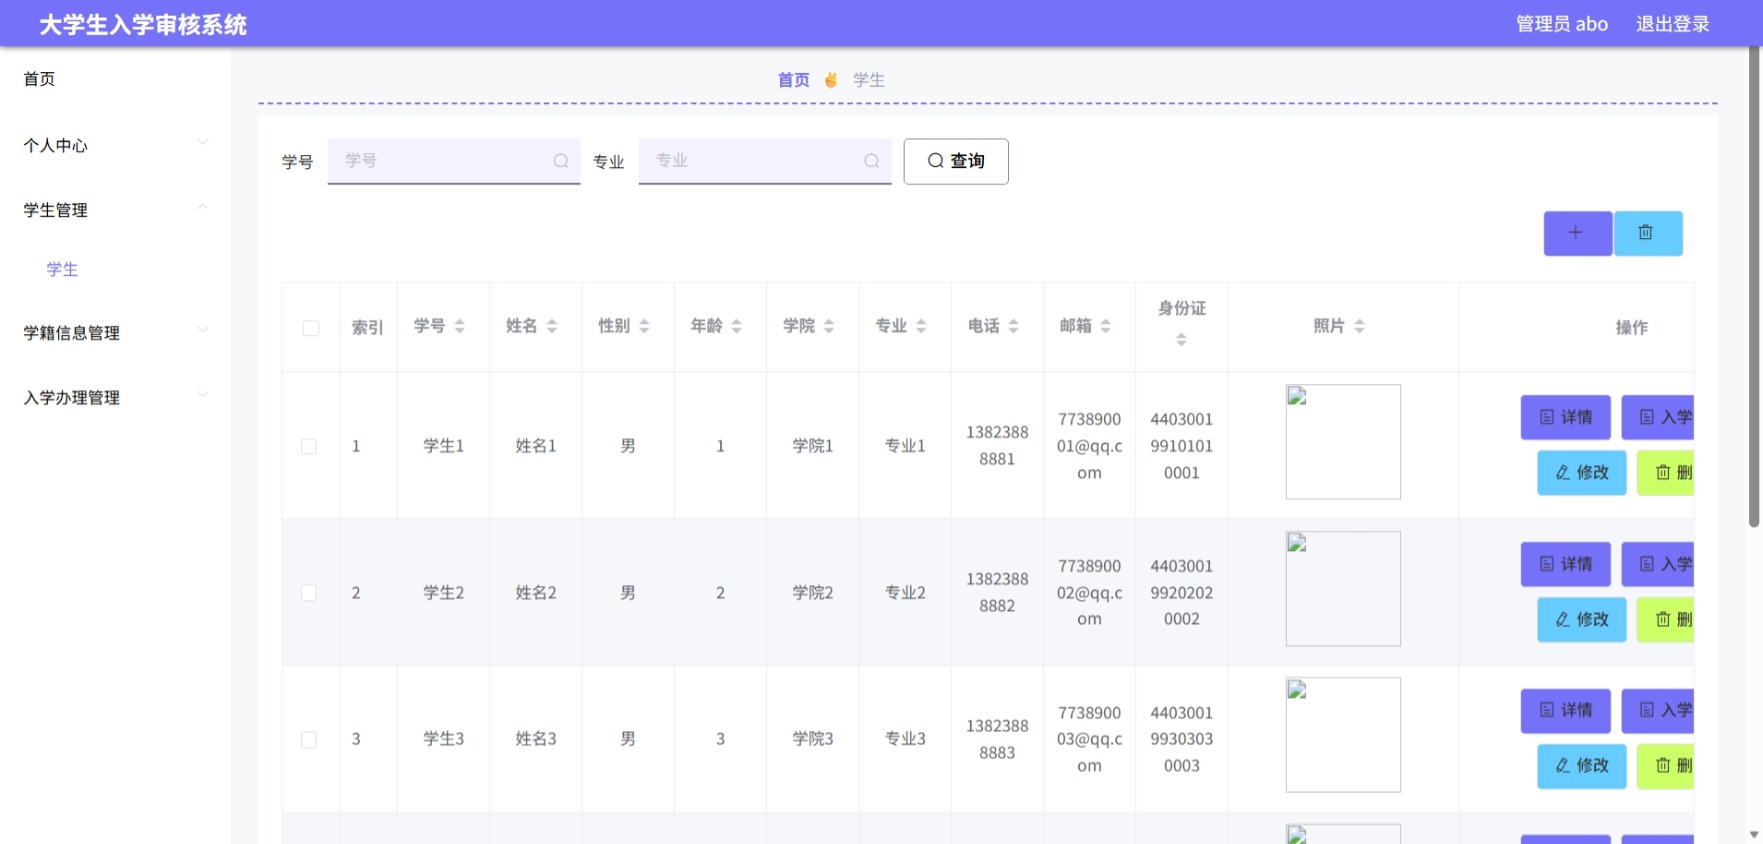Click the 查询 search button
This screenshot has height=844, width=1763.
956,161
